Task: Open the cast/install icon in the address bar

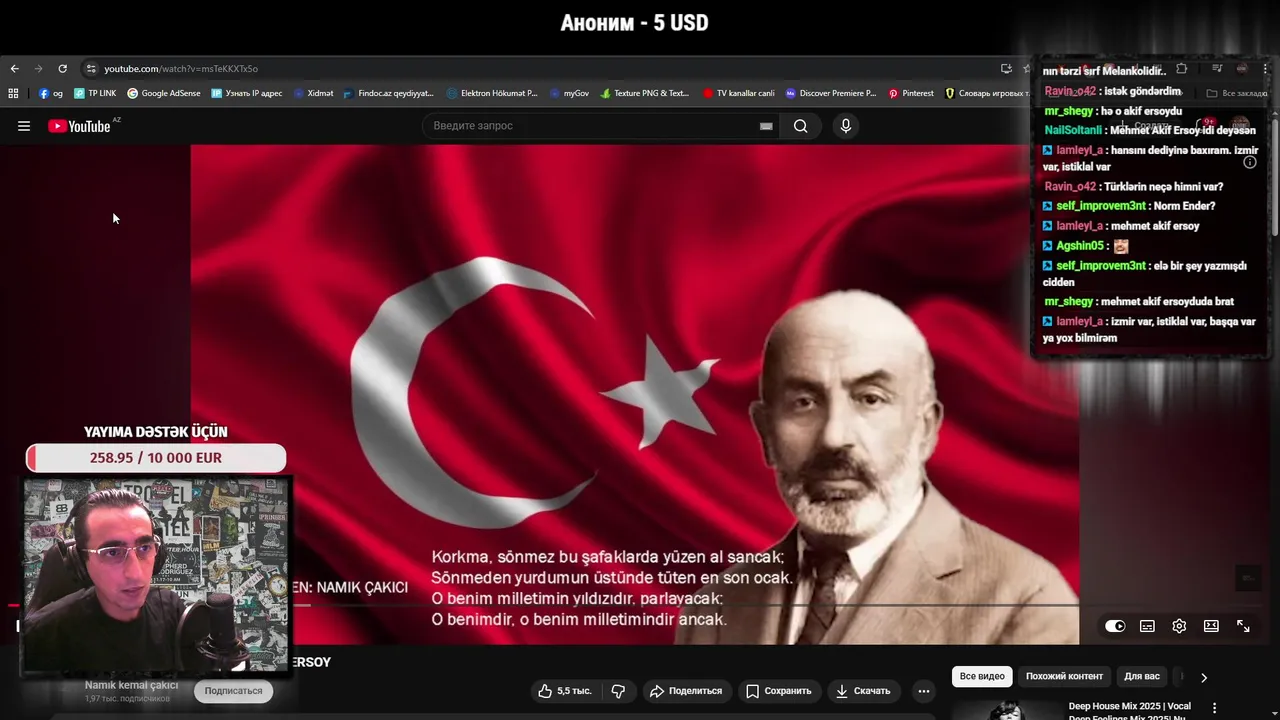Action: (1006, 68)
